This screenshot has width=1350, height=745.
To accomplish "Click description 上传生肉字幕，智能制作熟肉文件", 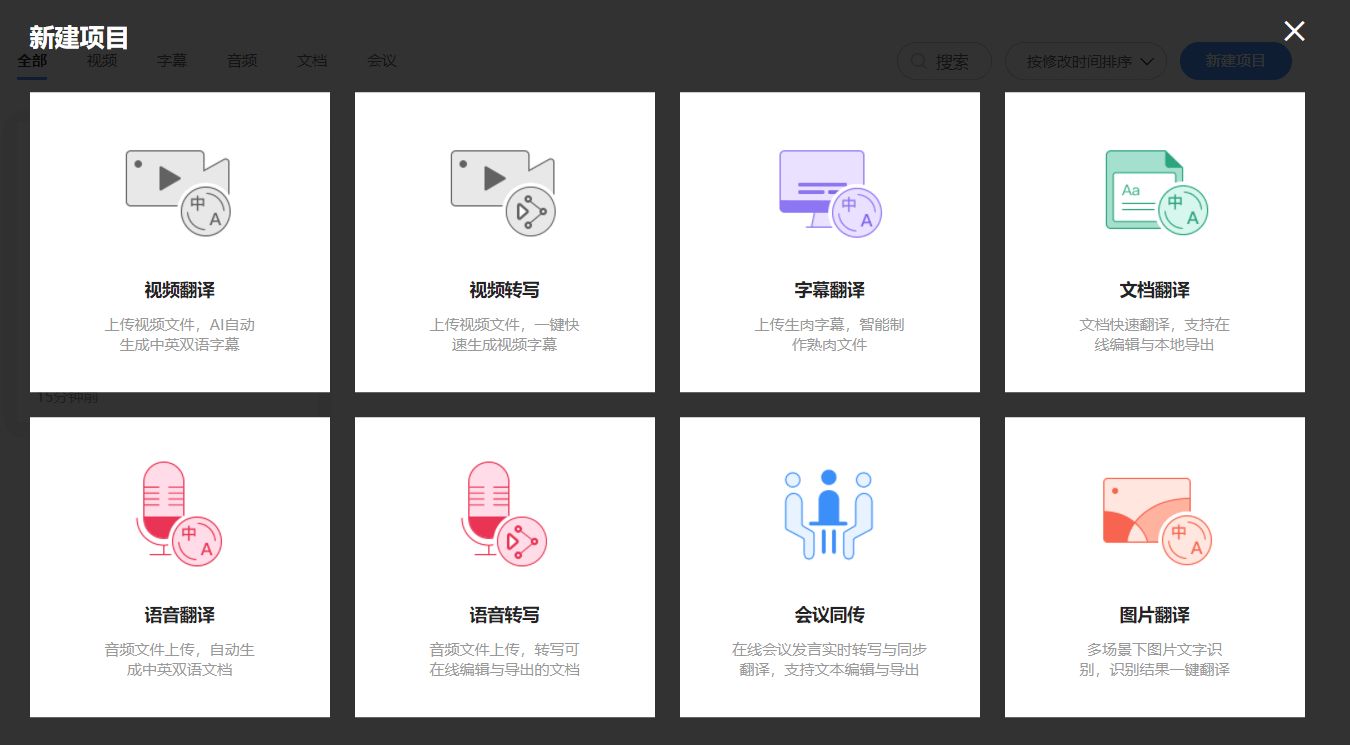I will click(x=830, y=335).
